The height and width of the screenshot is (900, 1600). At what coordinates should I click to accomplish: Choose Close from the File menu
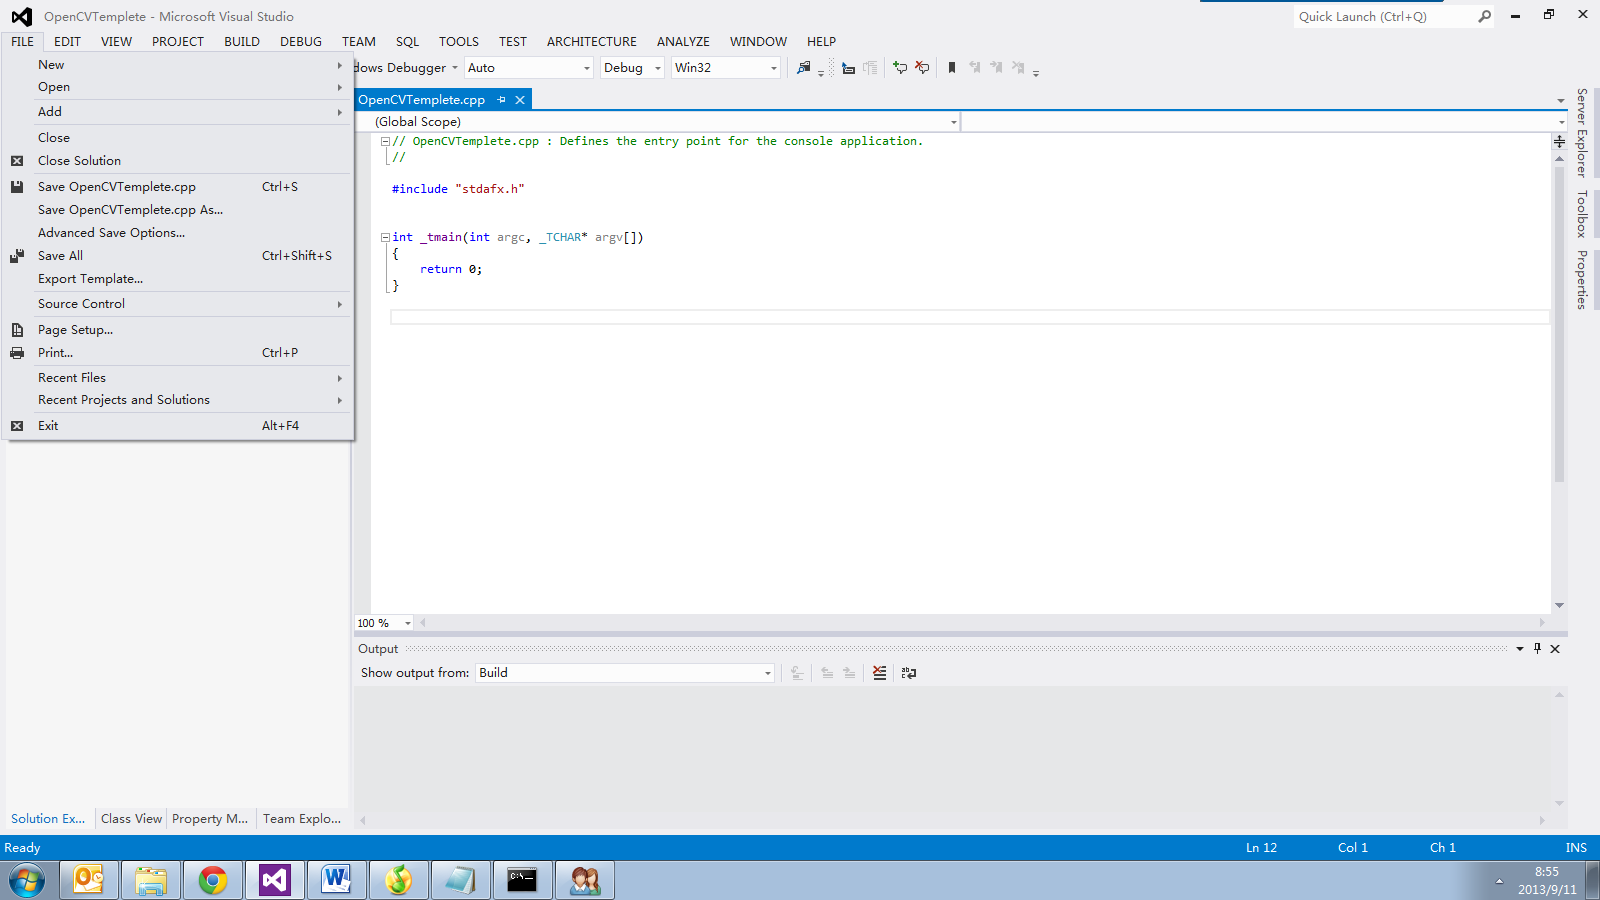click(178, 138)
